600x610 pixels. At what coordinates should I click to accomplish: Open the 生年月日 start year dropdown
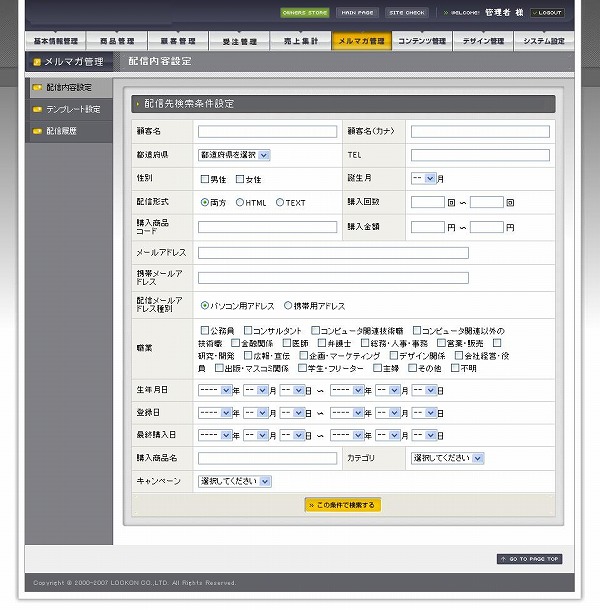(215, 390)
